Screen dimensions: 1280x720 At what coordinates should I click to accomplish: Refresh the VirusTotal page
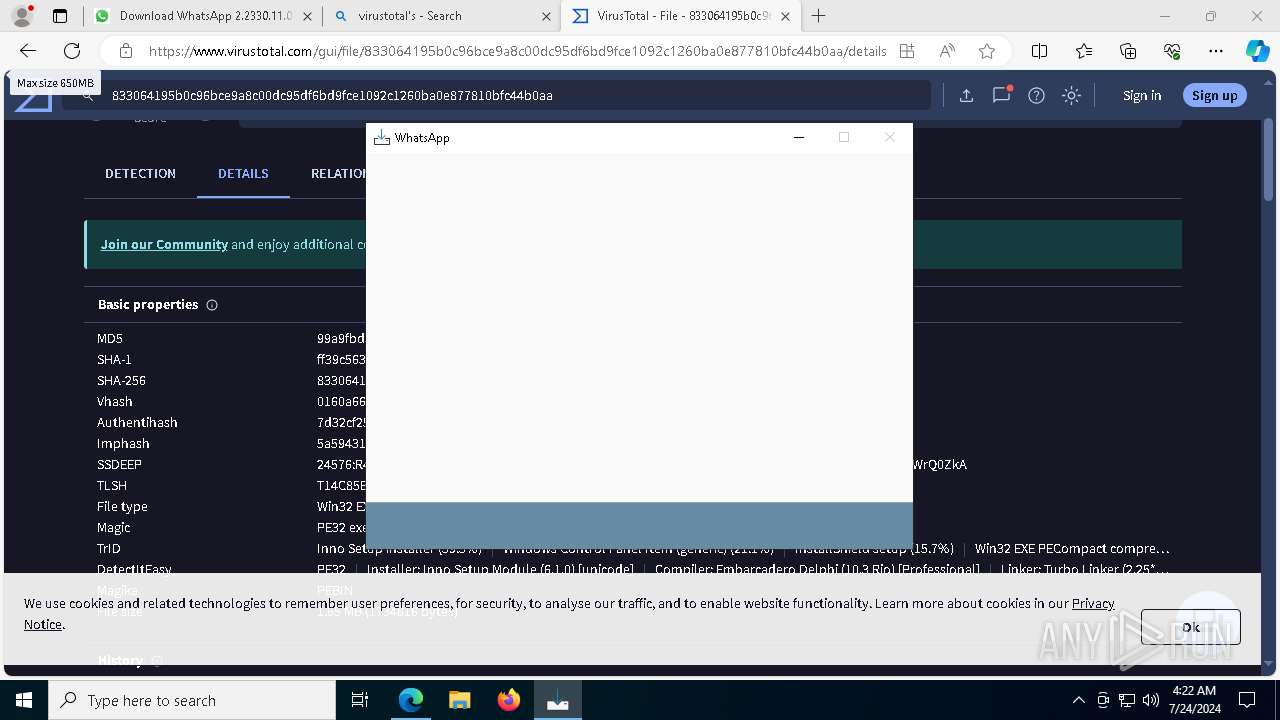[x=72, y=51]
